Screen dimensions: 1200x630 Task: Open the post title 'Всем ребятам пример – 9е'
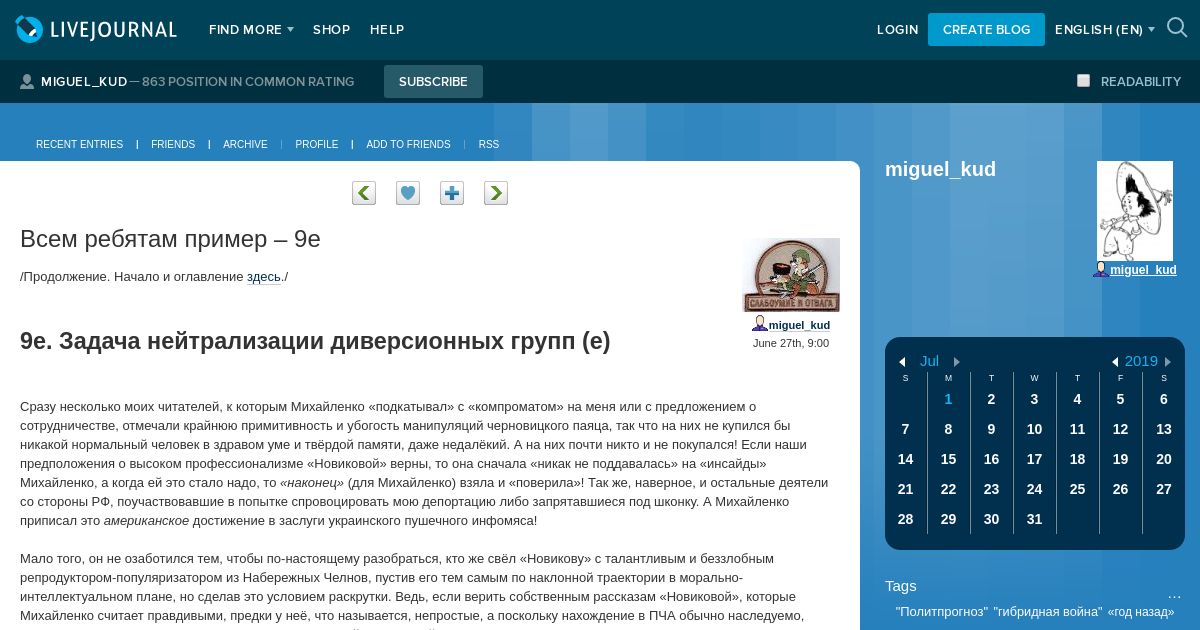pos(170,239)
